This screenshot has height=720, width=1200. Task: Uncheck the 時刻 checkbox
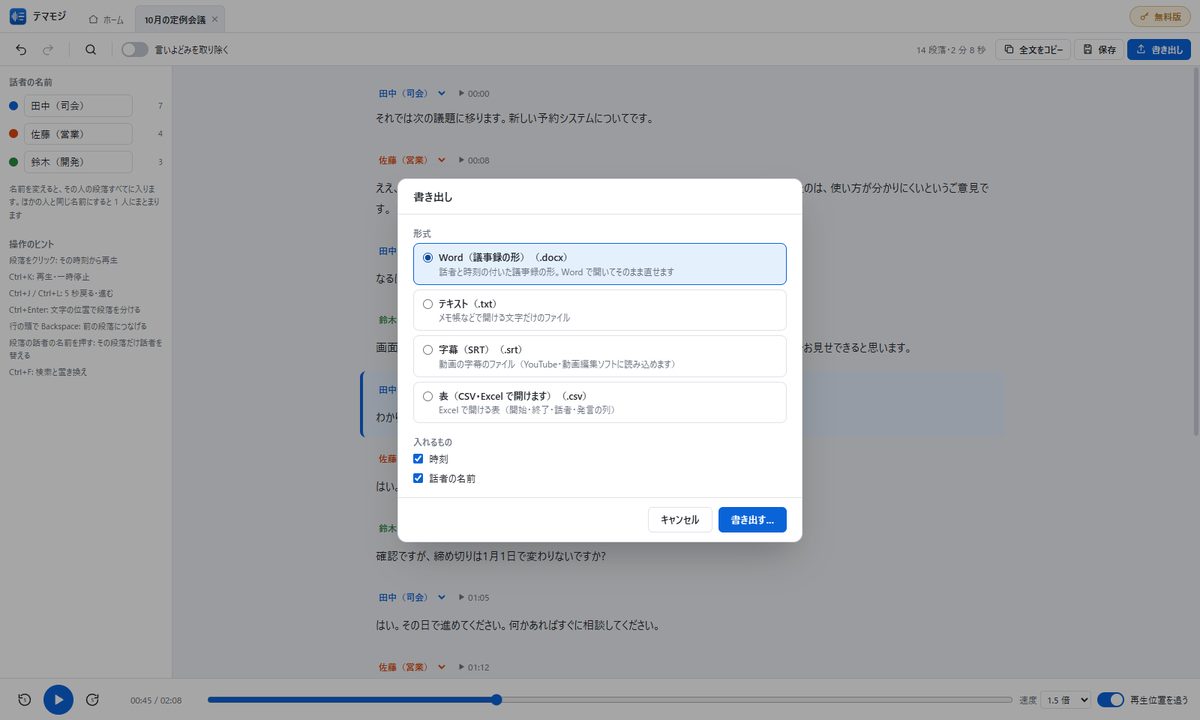pos(419,459)
